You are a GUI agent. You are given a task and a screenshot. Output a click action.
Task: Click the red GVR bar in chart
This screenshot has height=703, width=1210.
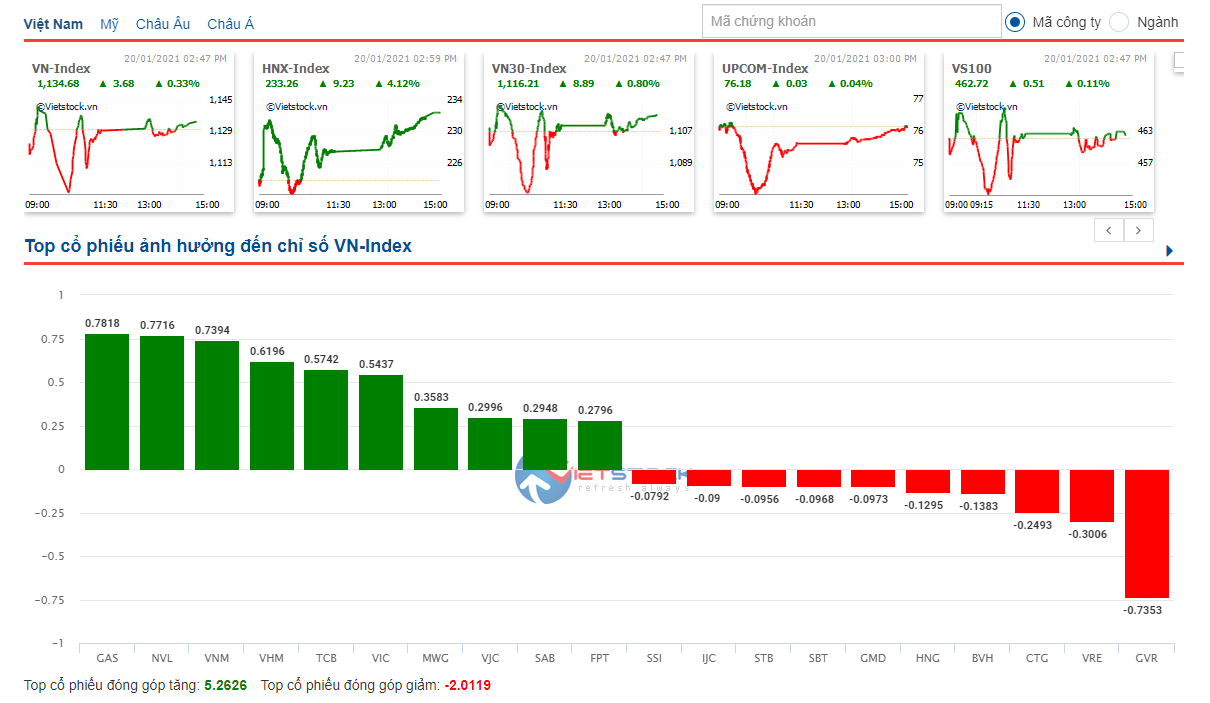click(1146, 533)
